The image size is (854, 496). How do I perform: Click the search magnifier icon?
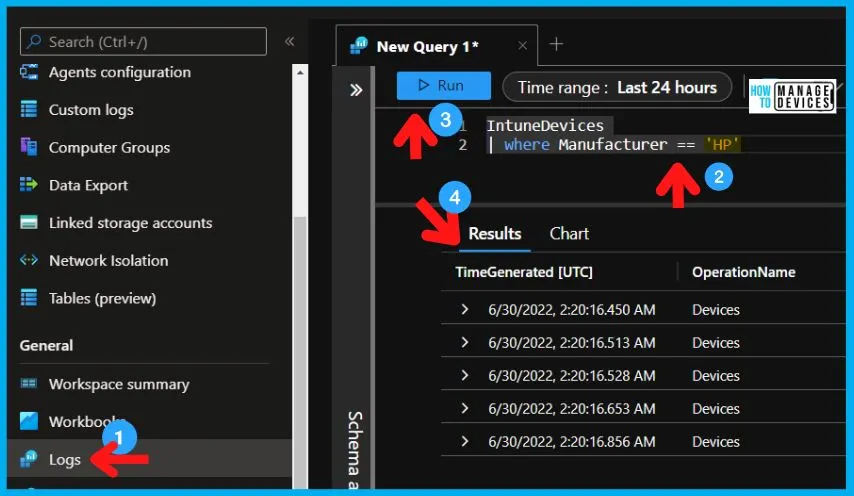tap(34, 41)
